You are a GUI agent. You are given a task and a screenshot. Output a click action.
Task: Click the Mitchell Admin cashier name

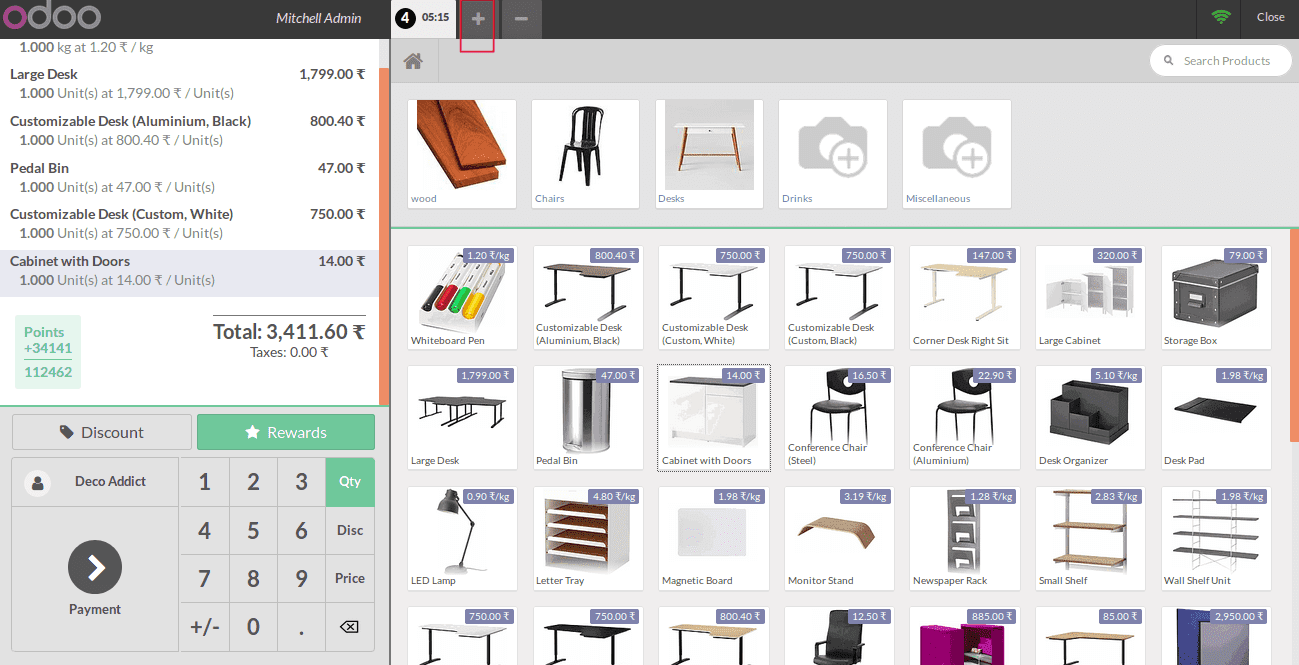click(319, 18)
